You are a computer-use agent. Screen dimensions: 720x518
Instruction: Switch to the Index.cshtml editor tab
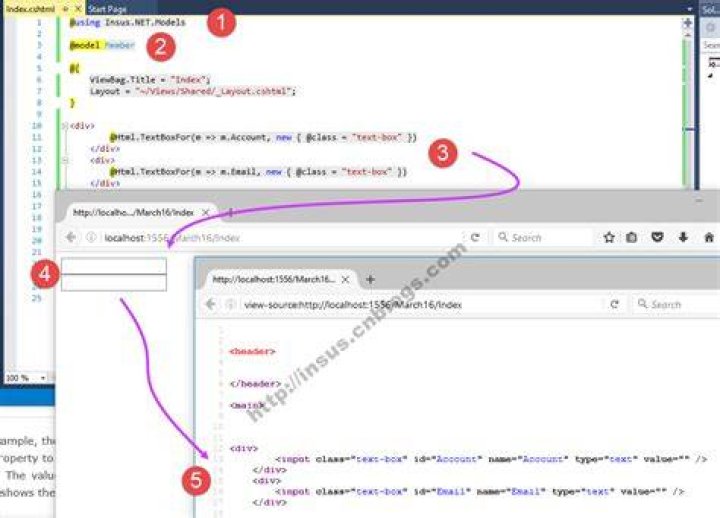click(x=30, y=9)
